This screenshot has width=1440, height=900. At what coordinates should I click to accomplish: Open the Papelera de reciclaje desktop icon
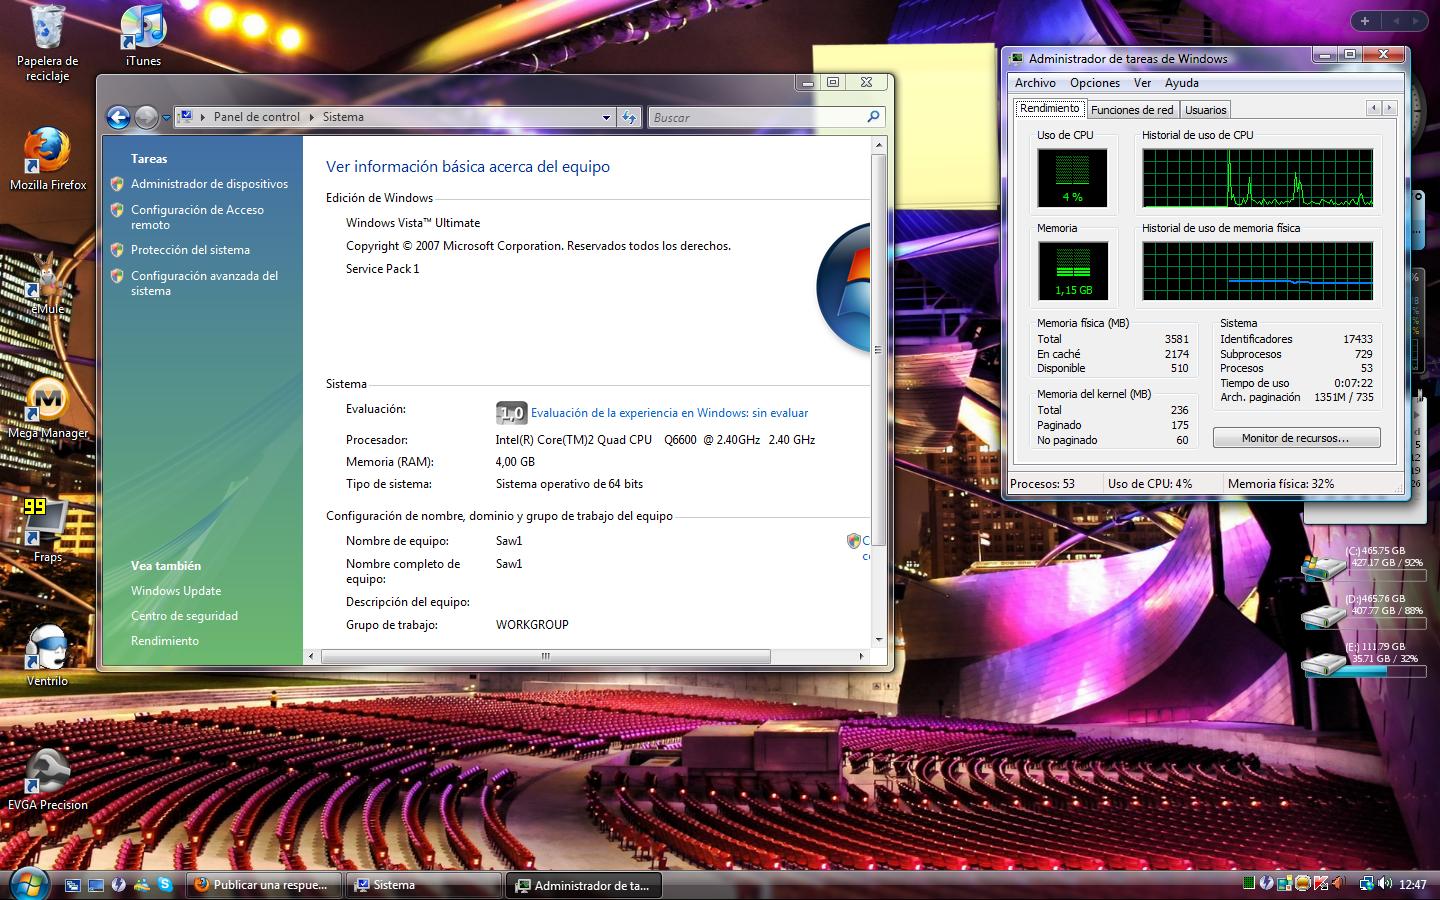(x=47, y=44)
